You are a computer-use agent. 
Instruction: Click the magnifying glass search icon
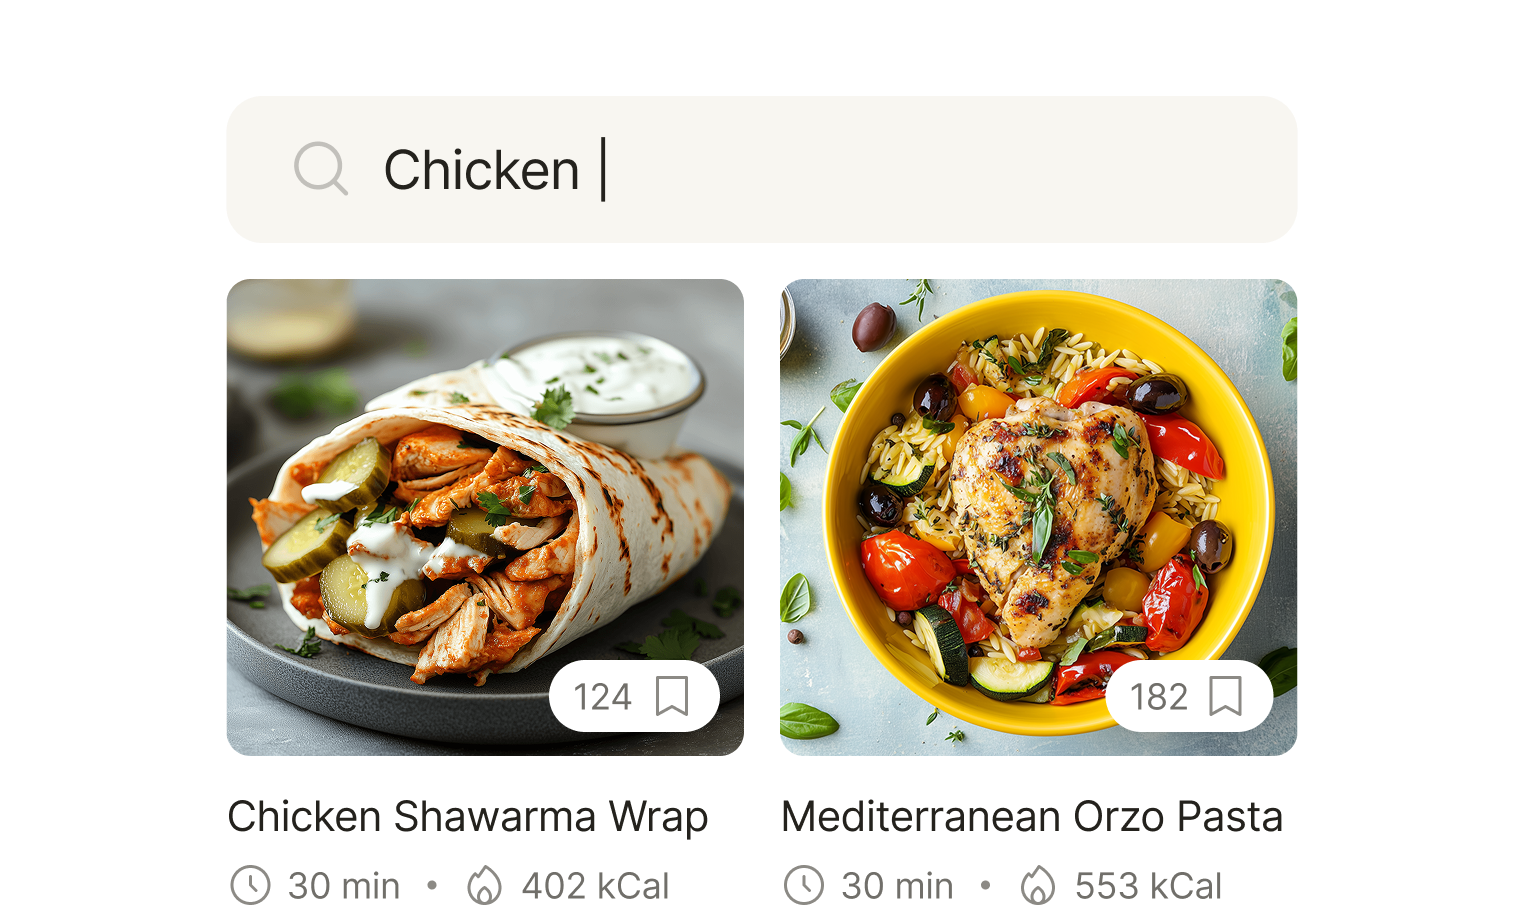tap(321, 169)
